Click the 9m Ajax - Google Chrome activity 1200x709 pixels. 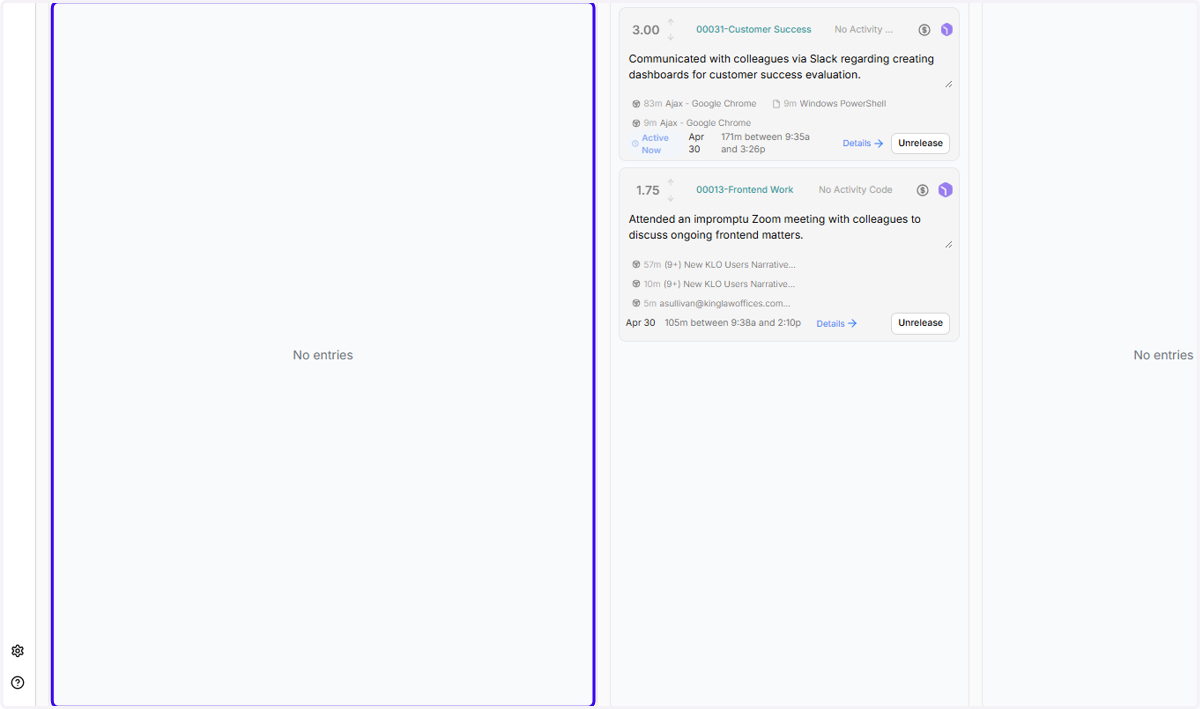click(x=692, y=123)
